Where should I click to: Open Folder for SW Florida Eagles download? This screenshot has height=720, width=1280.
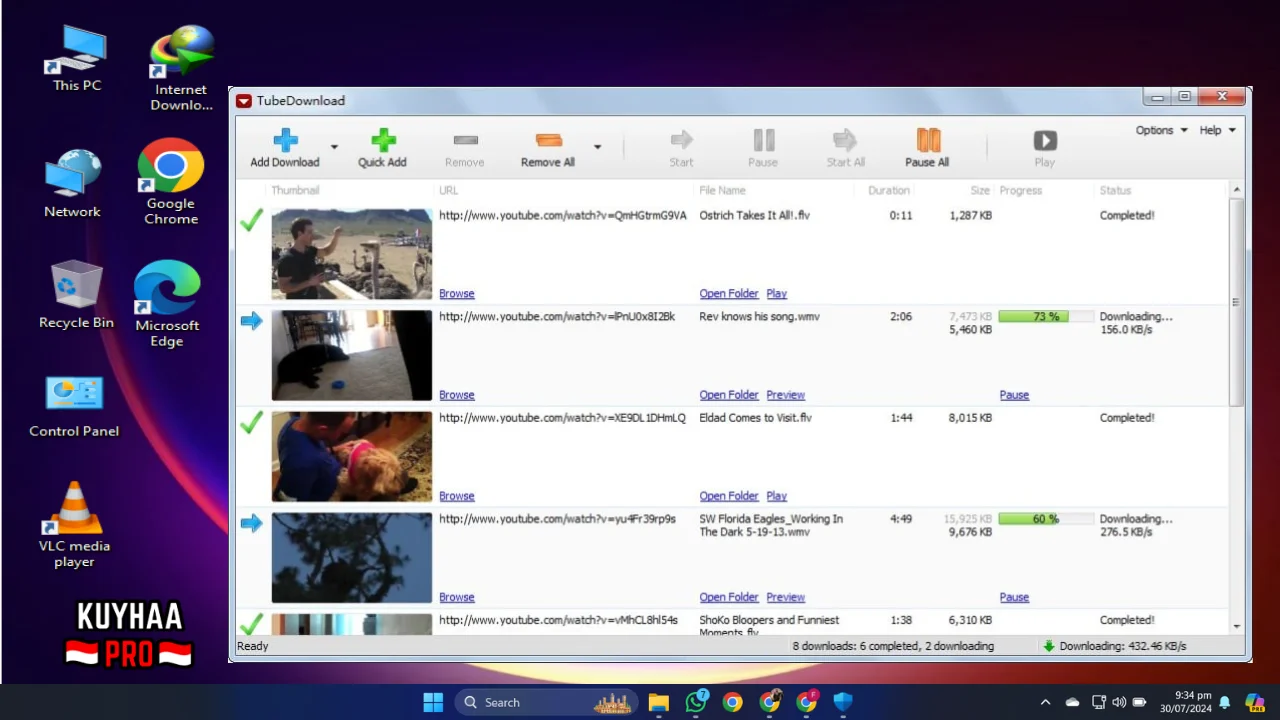729,597
